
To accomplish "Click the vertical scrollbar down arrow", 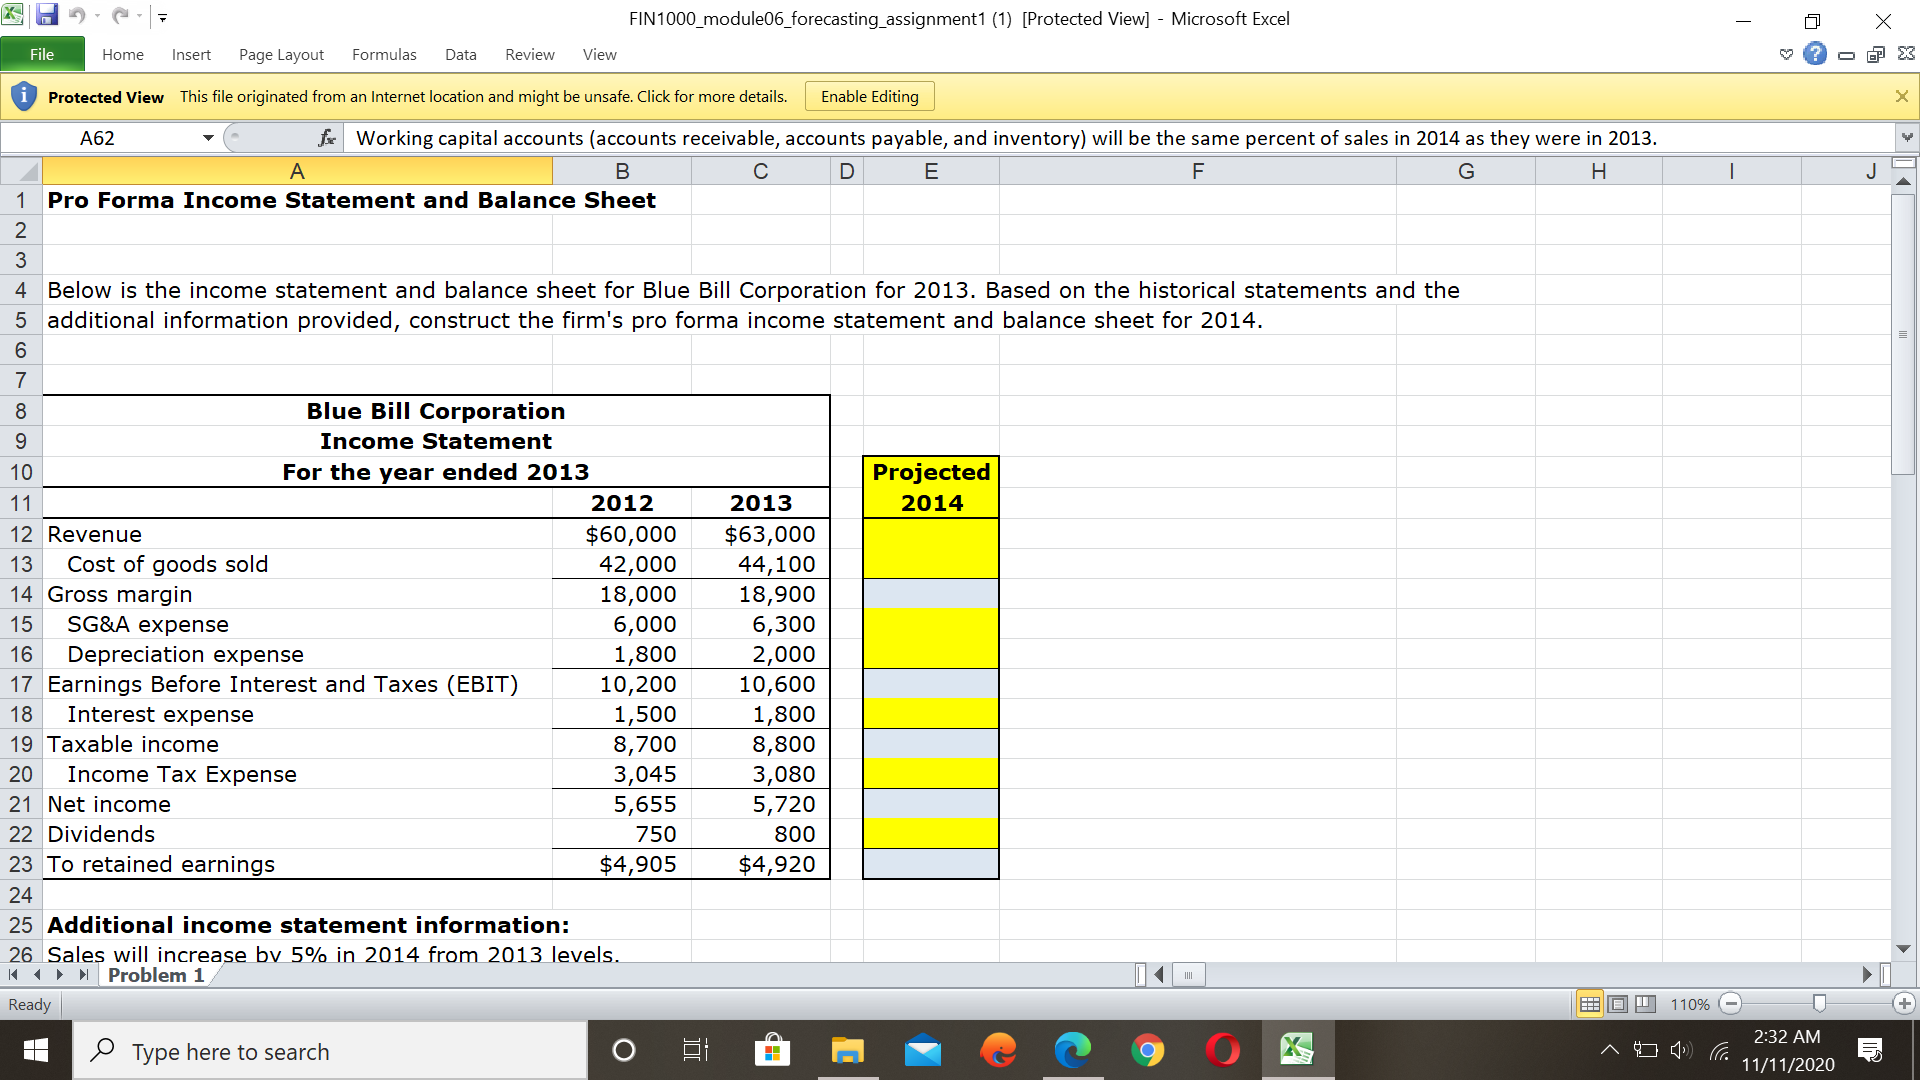I will point(1903,949).
